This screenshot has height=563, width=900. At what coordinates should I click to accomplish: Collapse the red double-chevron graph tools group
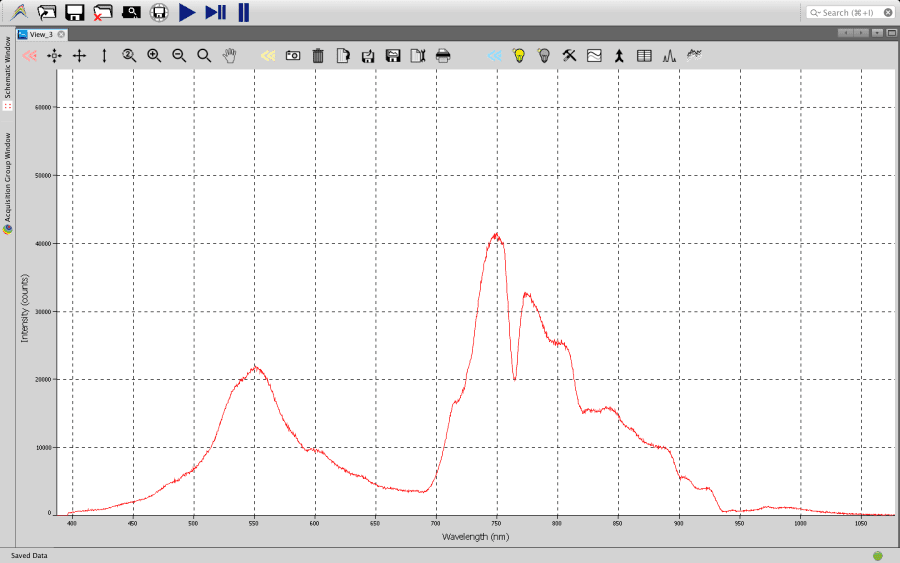(x=29, y=56)
